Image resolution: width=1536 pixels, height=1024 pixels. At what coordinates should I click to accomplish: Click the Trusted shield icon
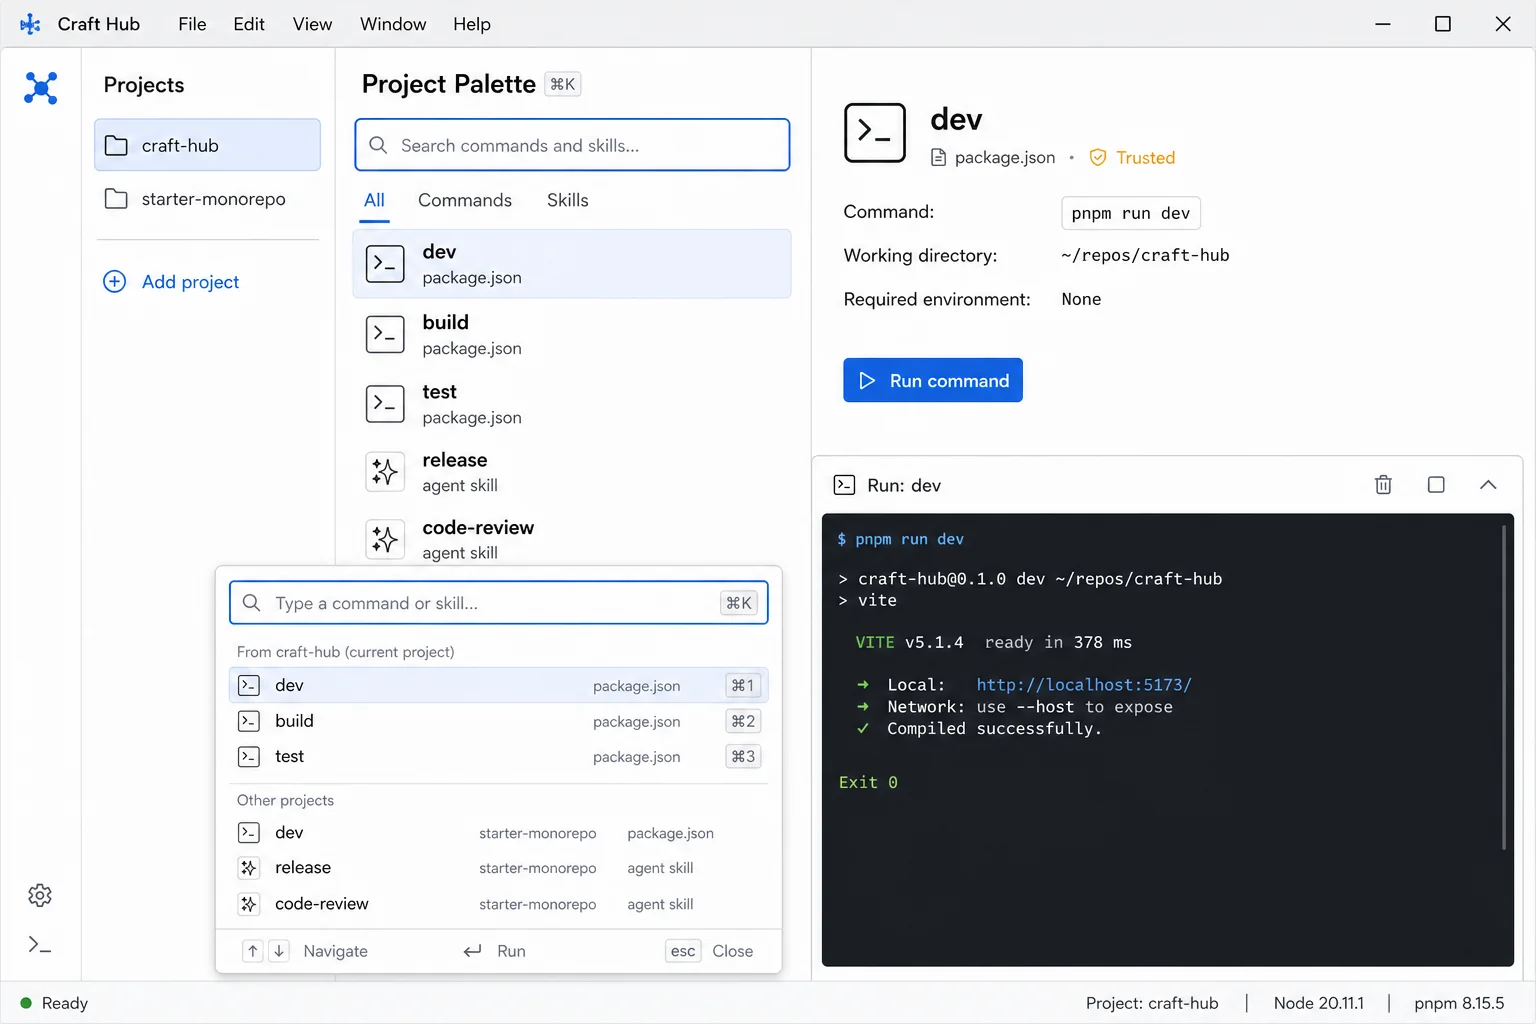pos(1098,157)
